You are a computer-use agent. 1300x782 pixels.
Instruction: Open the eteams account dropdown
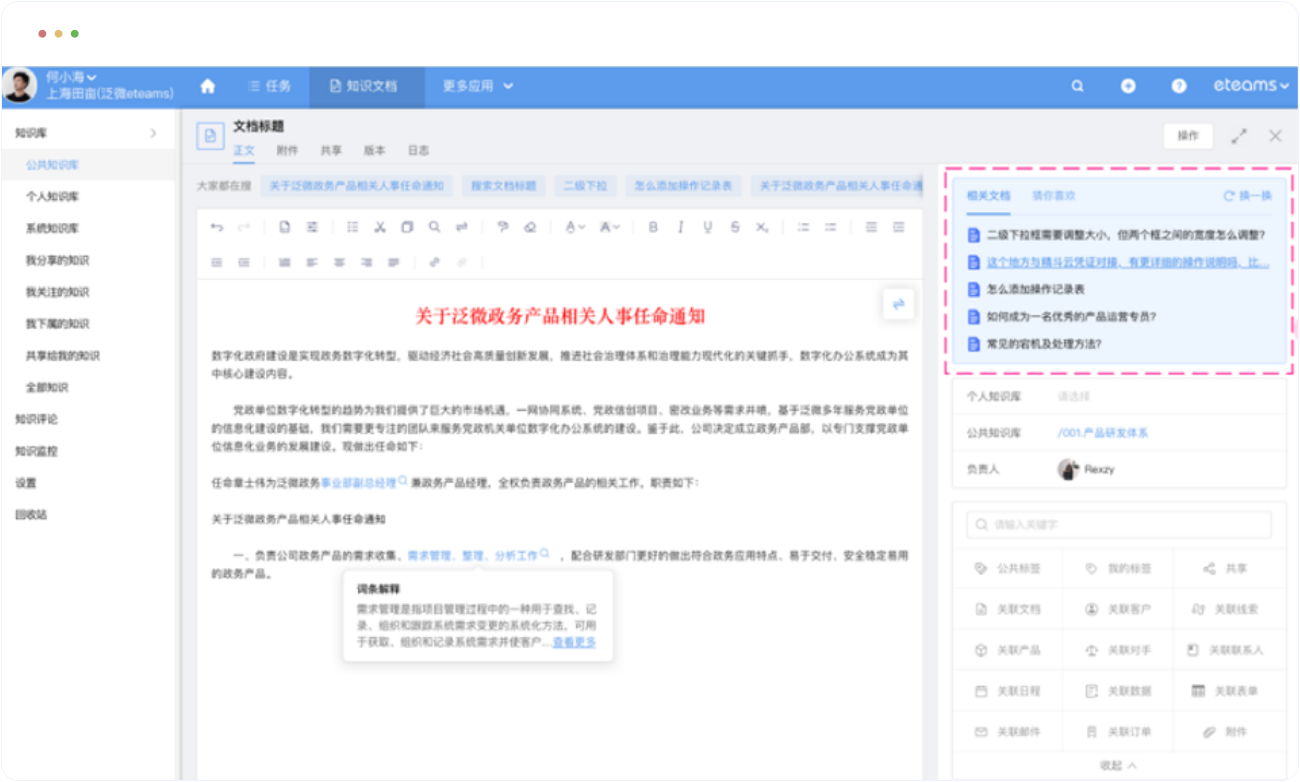1250,86
